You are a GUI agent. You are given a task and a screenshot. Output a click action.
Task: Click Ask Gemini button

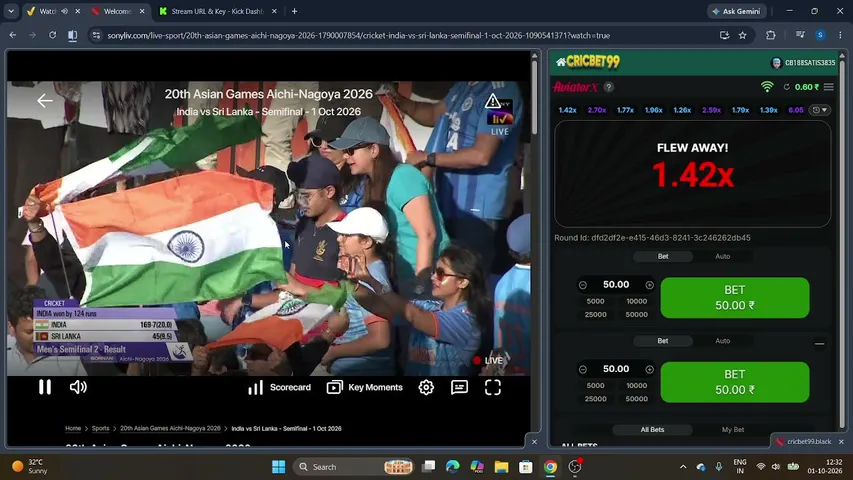coord(736,11)
